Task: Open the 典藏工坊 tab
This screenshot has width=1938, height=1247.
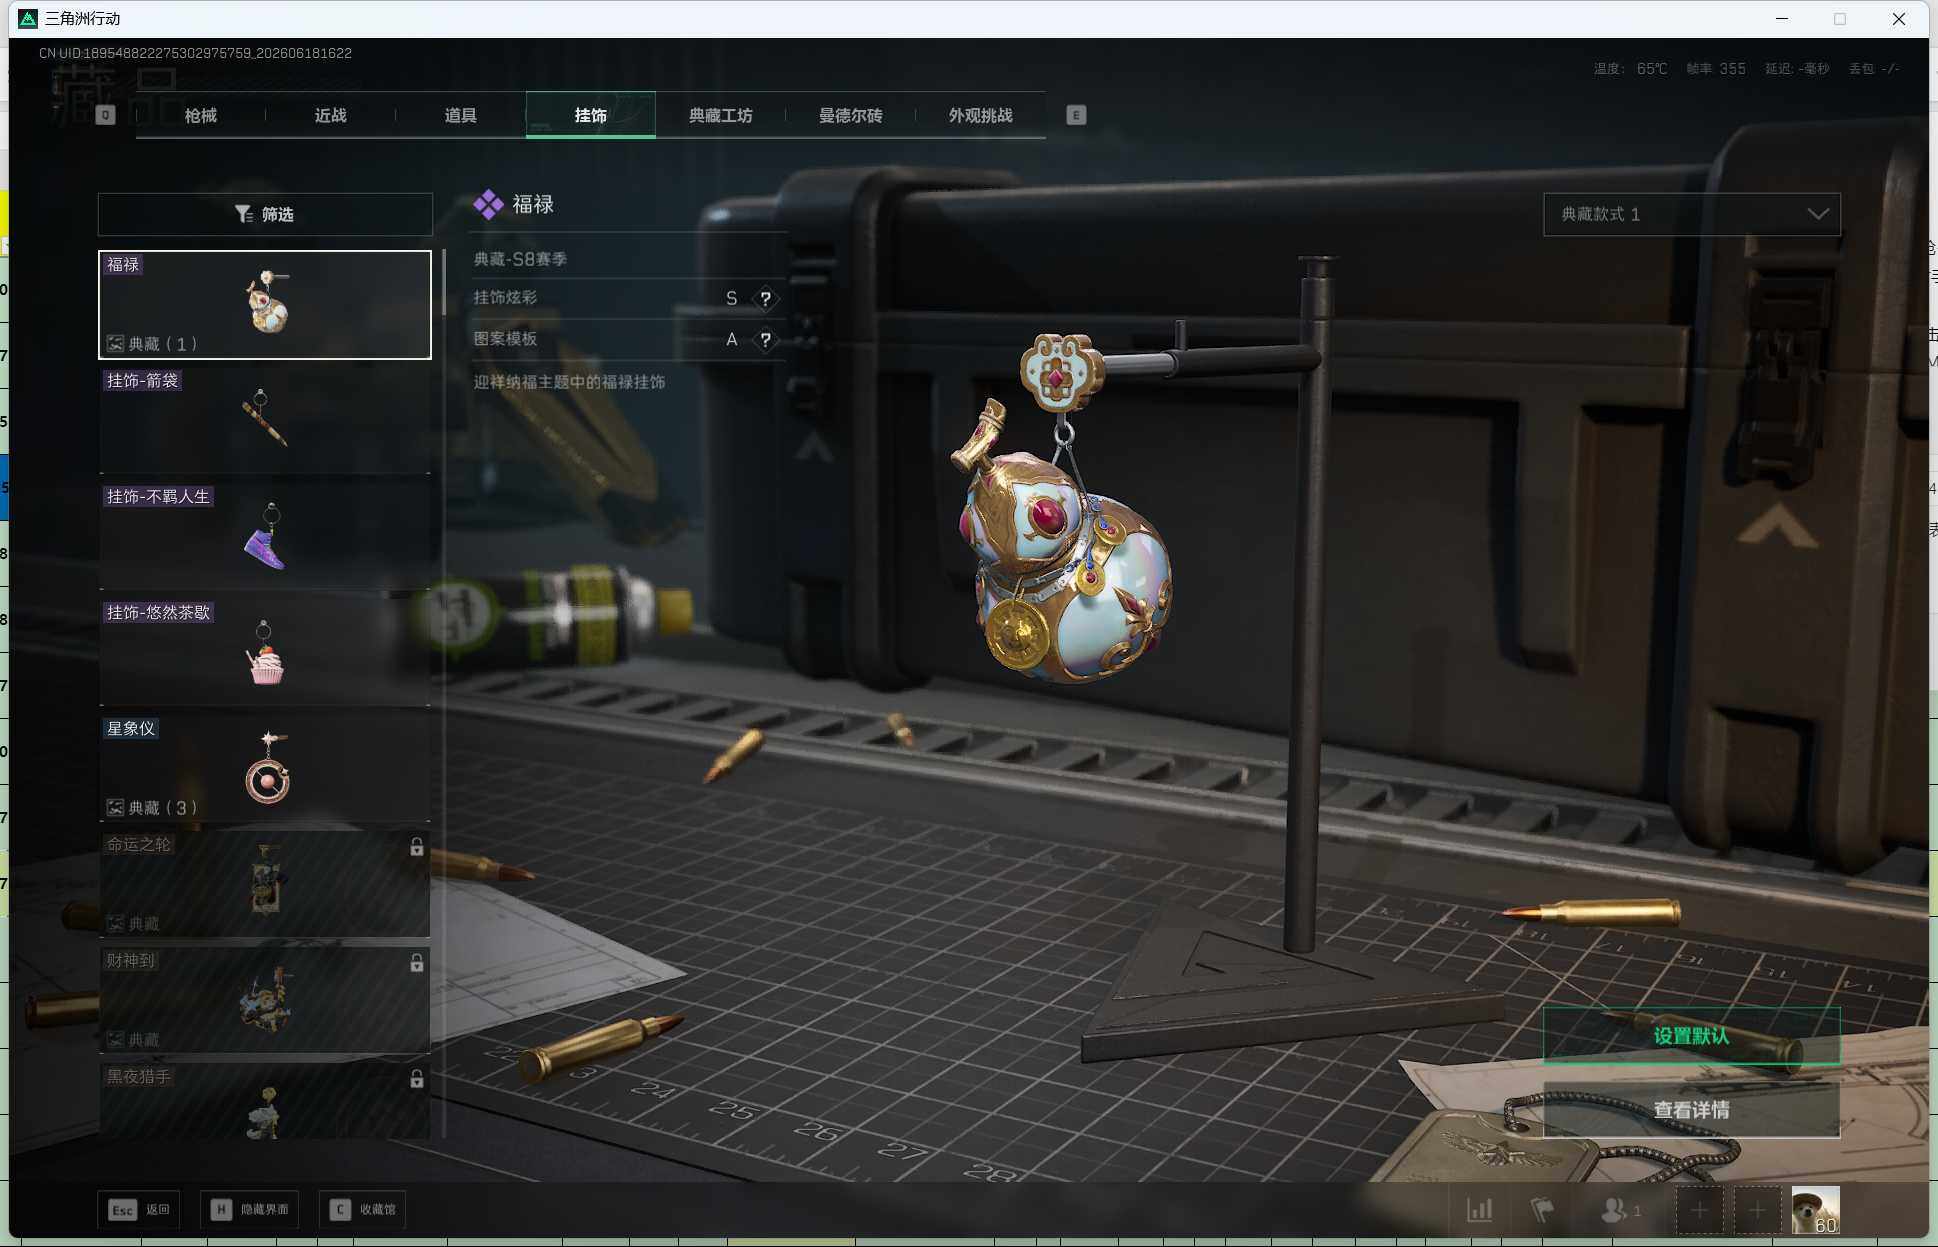Action: coord(721,115)
